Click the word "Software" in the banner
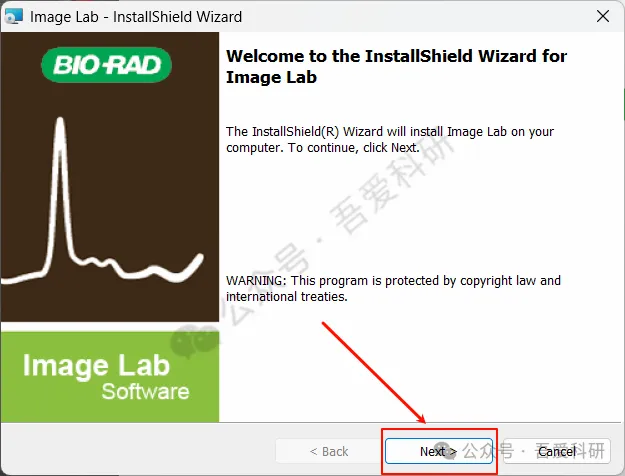 (145, 391)
